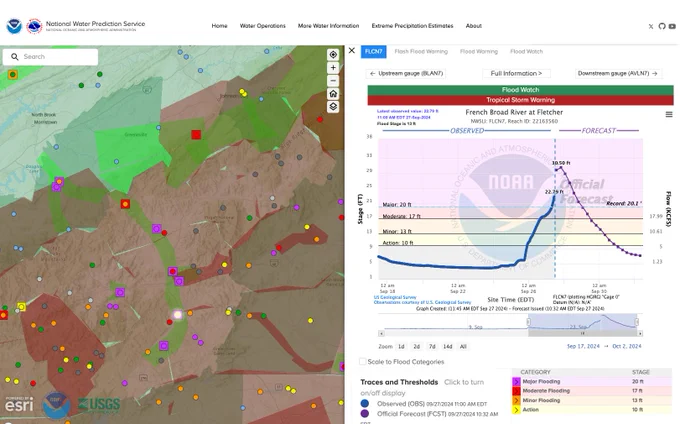Open the chart hamburger context menu
This screenshot has height=424, width=680.
(x=669, y=114)
